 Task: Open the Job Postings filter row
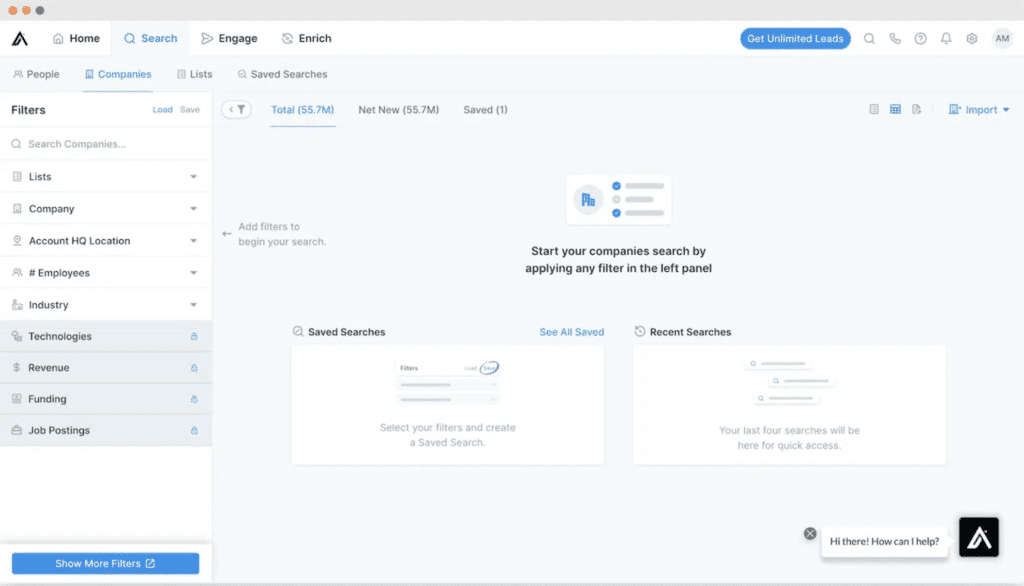106,431
